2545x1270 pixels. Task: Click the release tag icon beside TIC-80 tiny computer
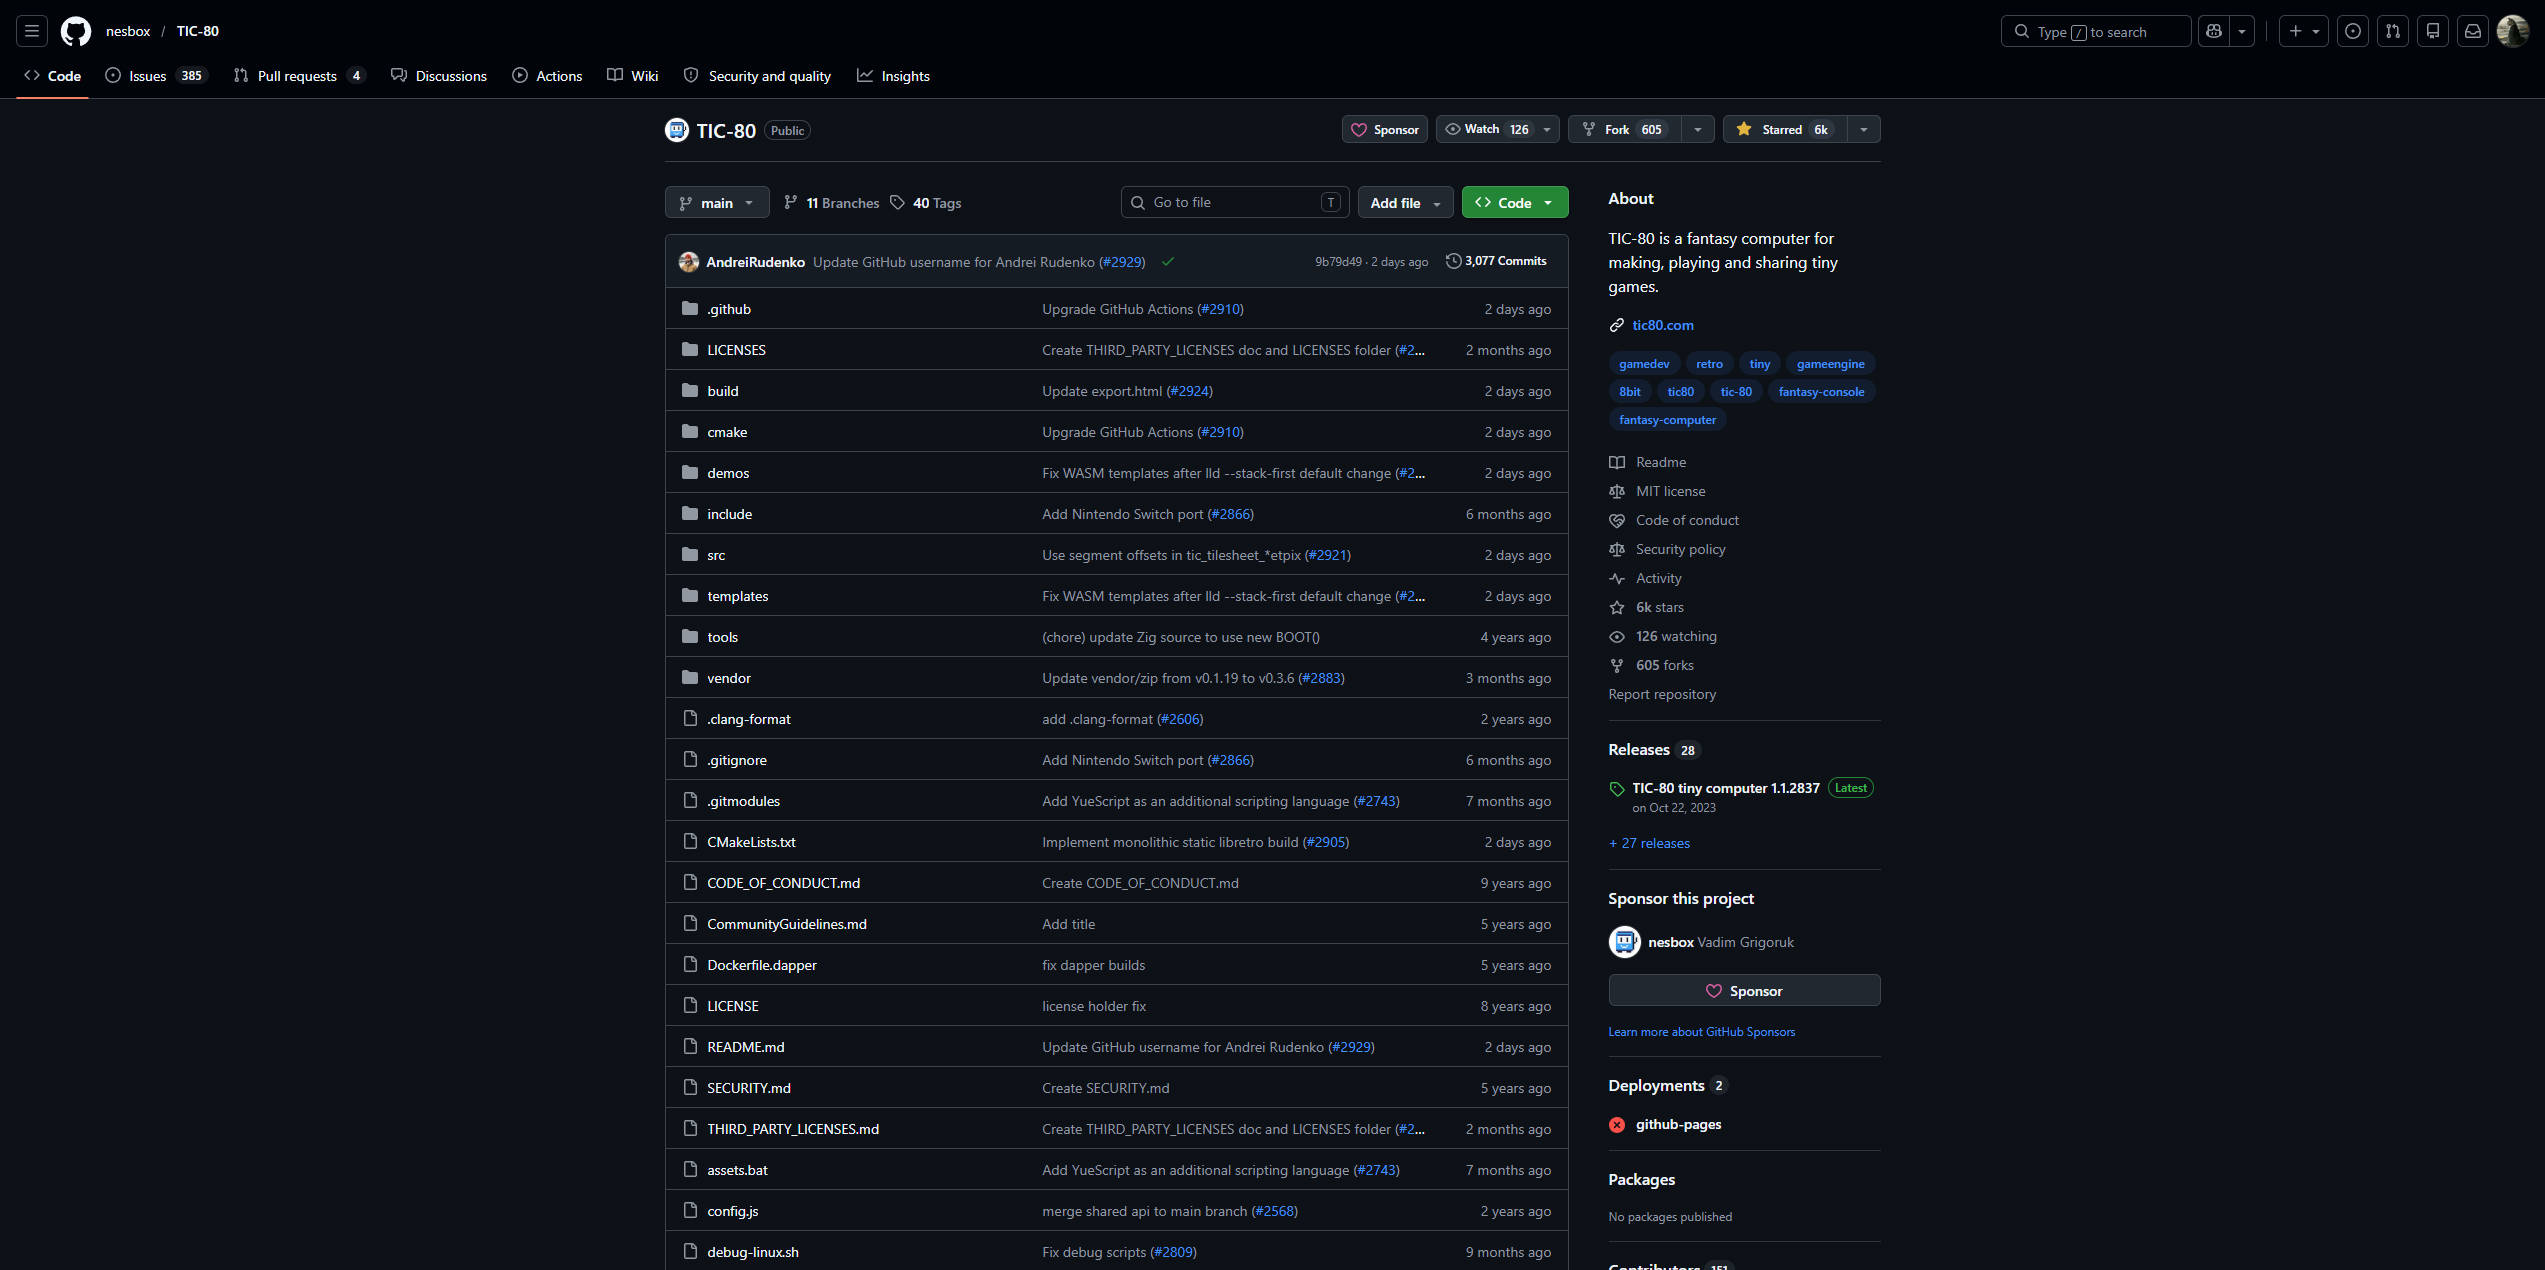(x=1617, y=789)
